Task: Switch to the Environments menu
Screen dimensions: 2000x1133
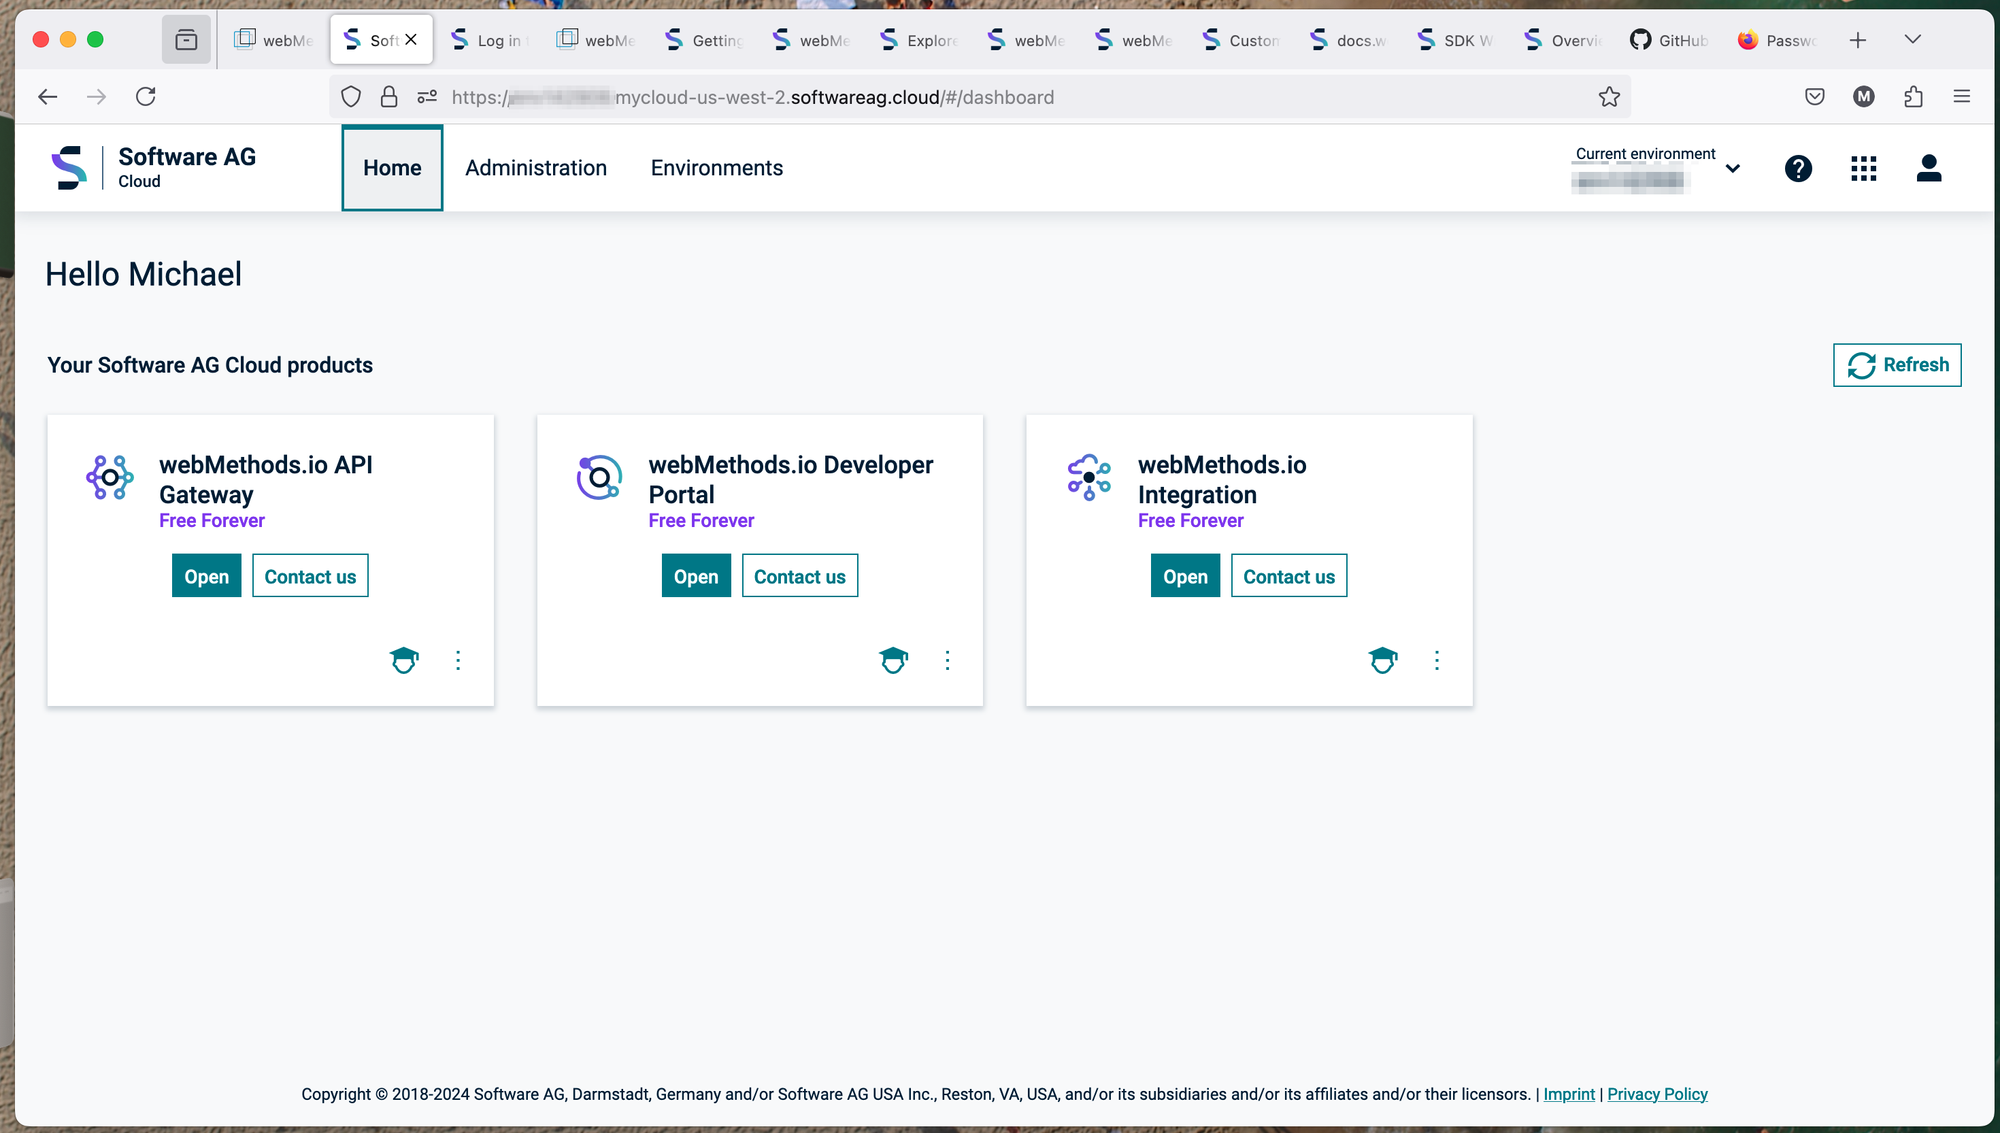Action: (716, 168)
